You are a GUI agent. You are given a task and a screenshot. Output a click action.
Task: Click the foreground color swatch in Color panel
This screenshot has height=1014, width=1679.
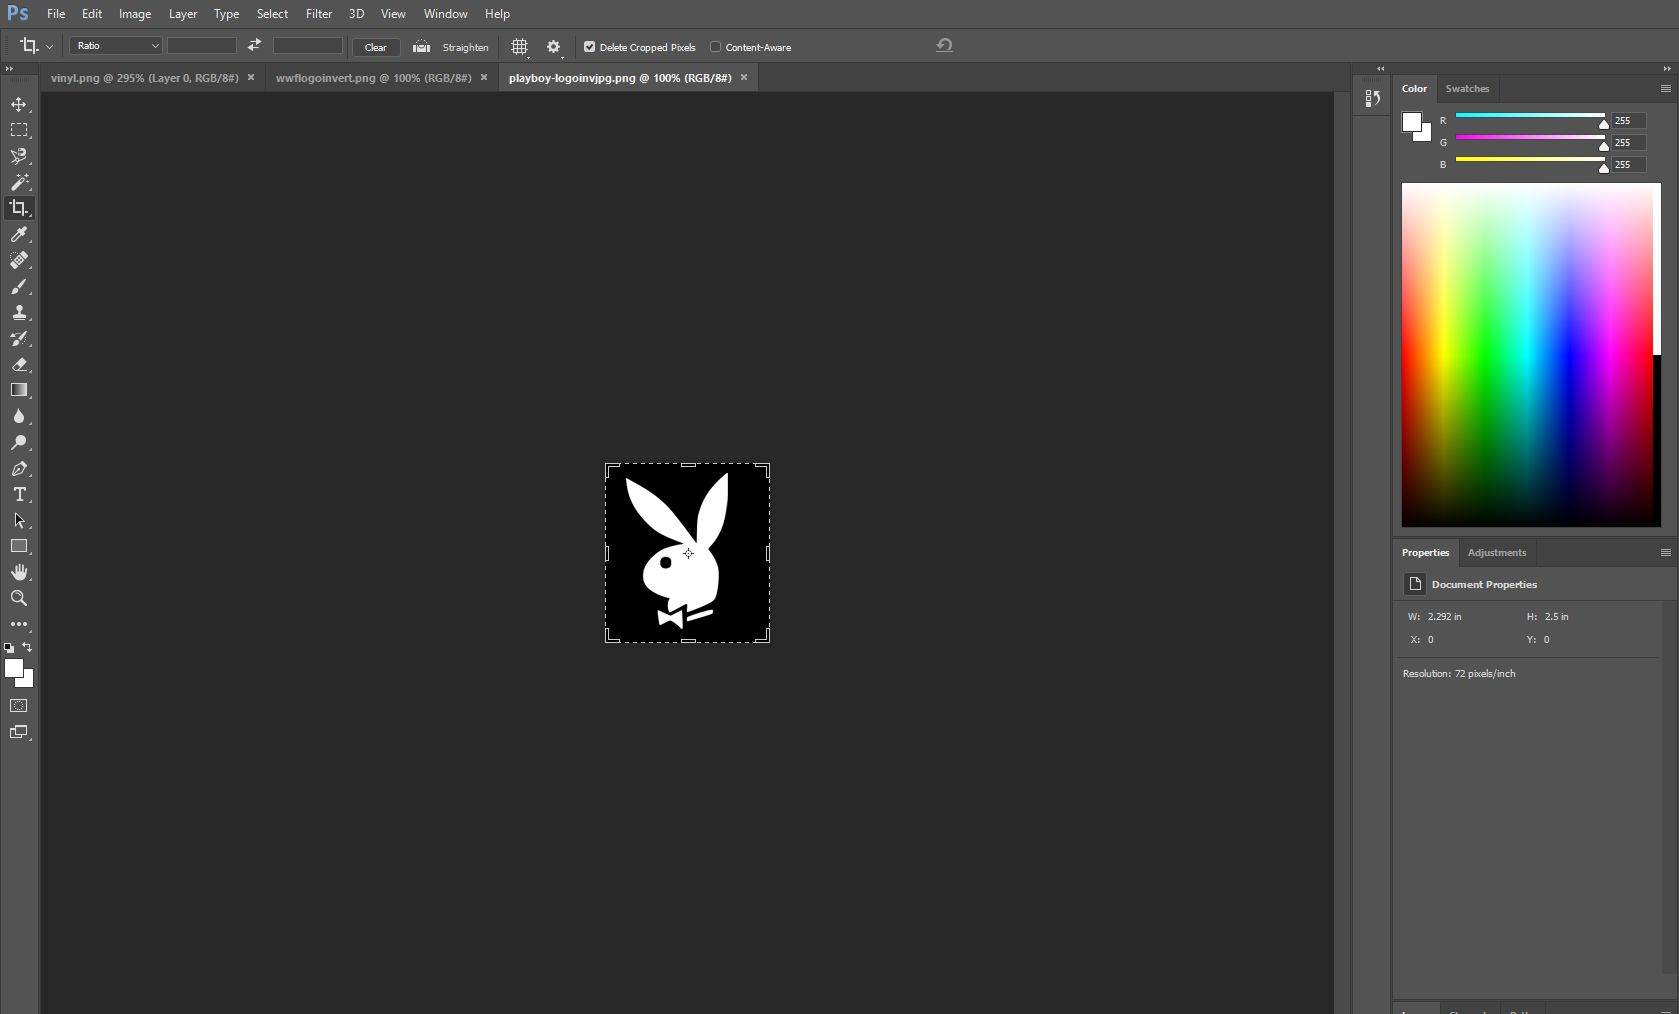[x=1411, y=122]
